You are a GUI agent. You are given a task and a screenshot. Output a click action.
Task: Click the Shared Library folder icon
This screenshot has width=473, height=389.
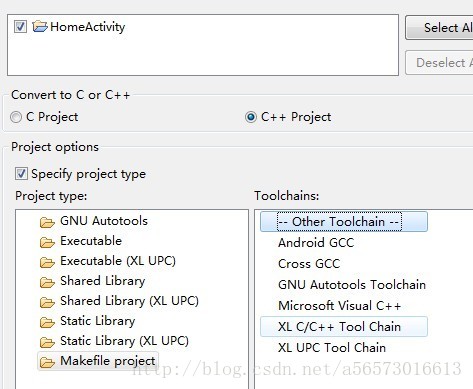pos(47,282)
